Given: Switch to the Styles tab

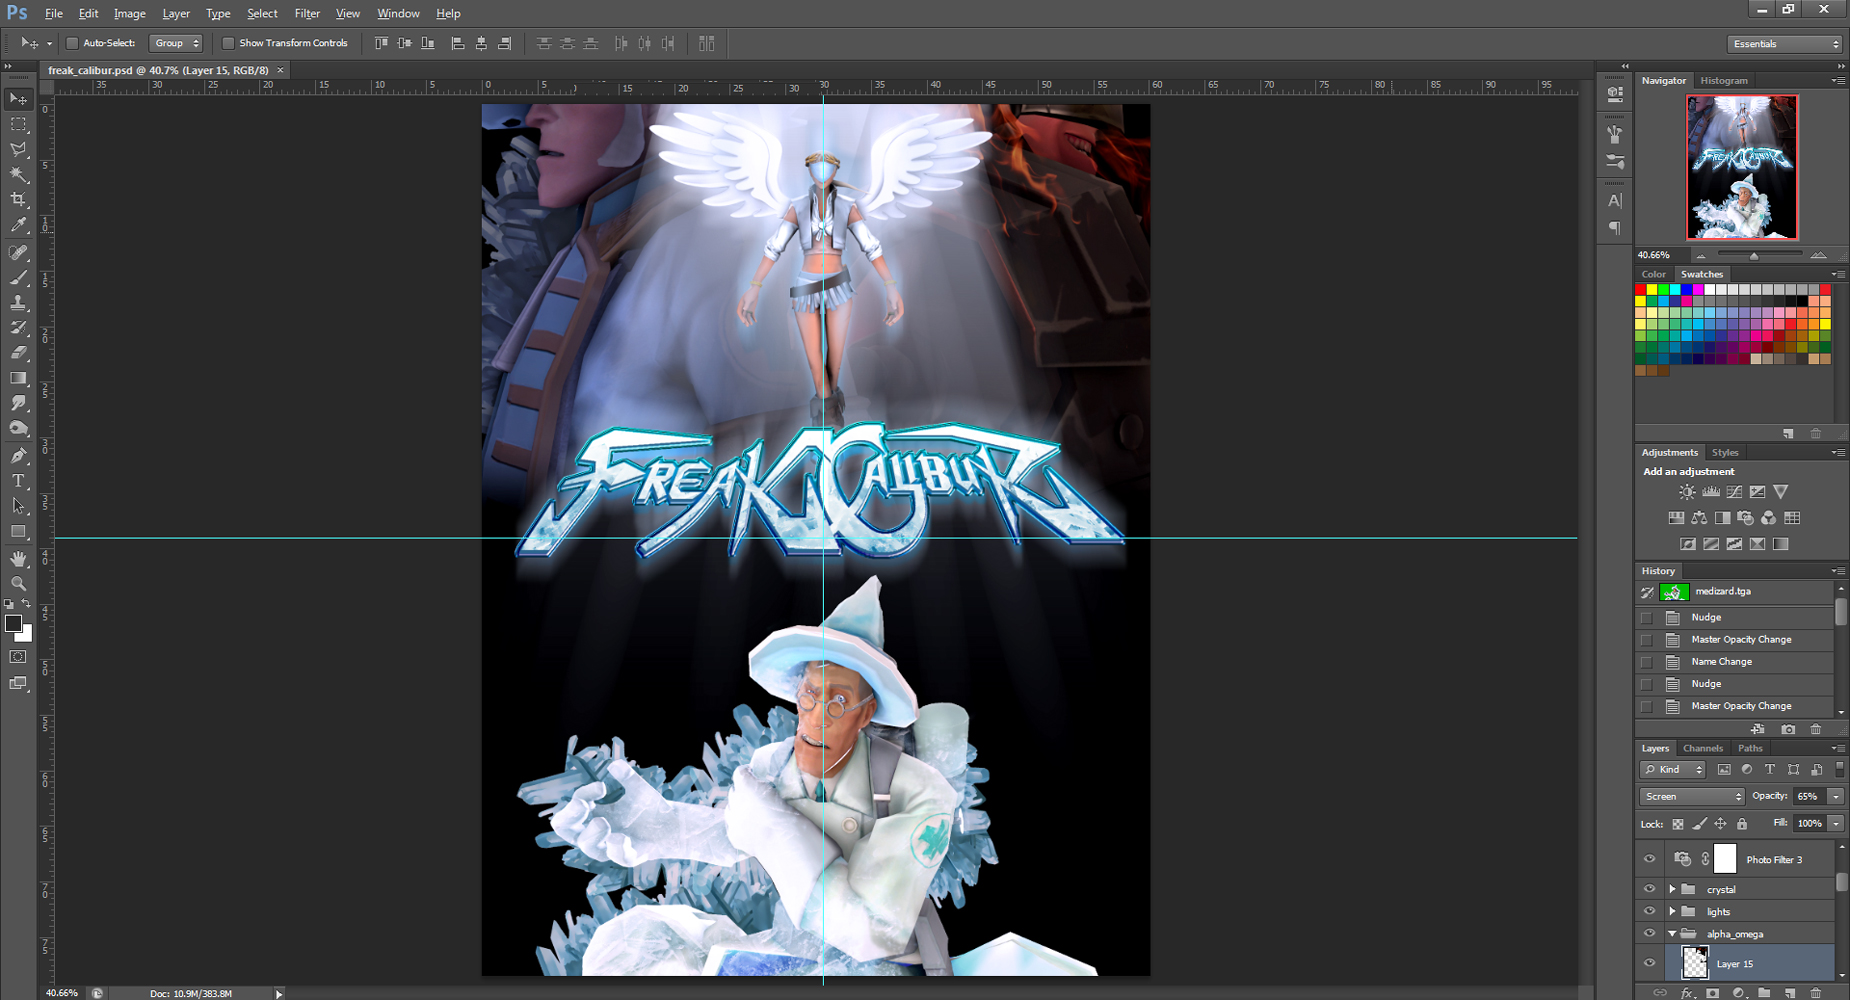Looking at the screenshot, I should tap(1725, 452).
